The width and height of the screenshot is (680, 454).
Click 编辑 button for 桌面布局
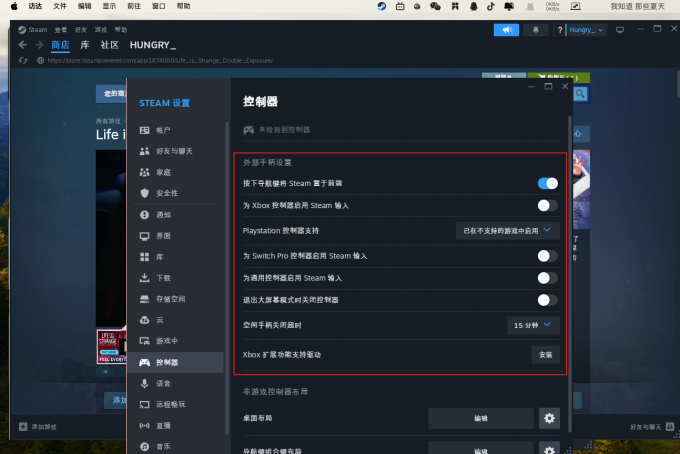(481, 418)
